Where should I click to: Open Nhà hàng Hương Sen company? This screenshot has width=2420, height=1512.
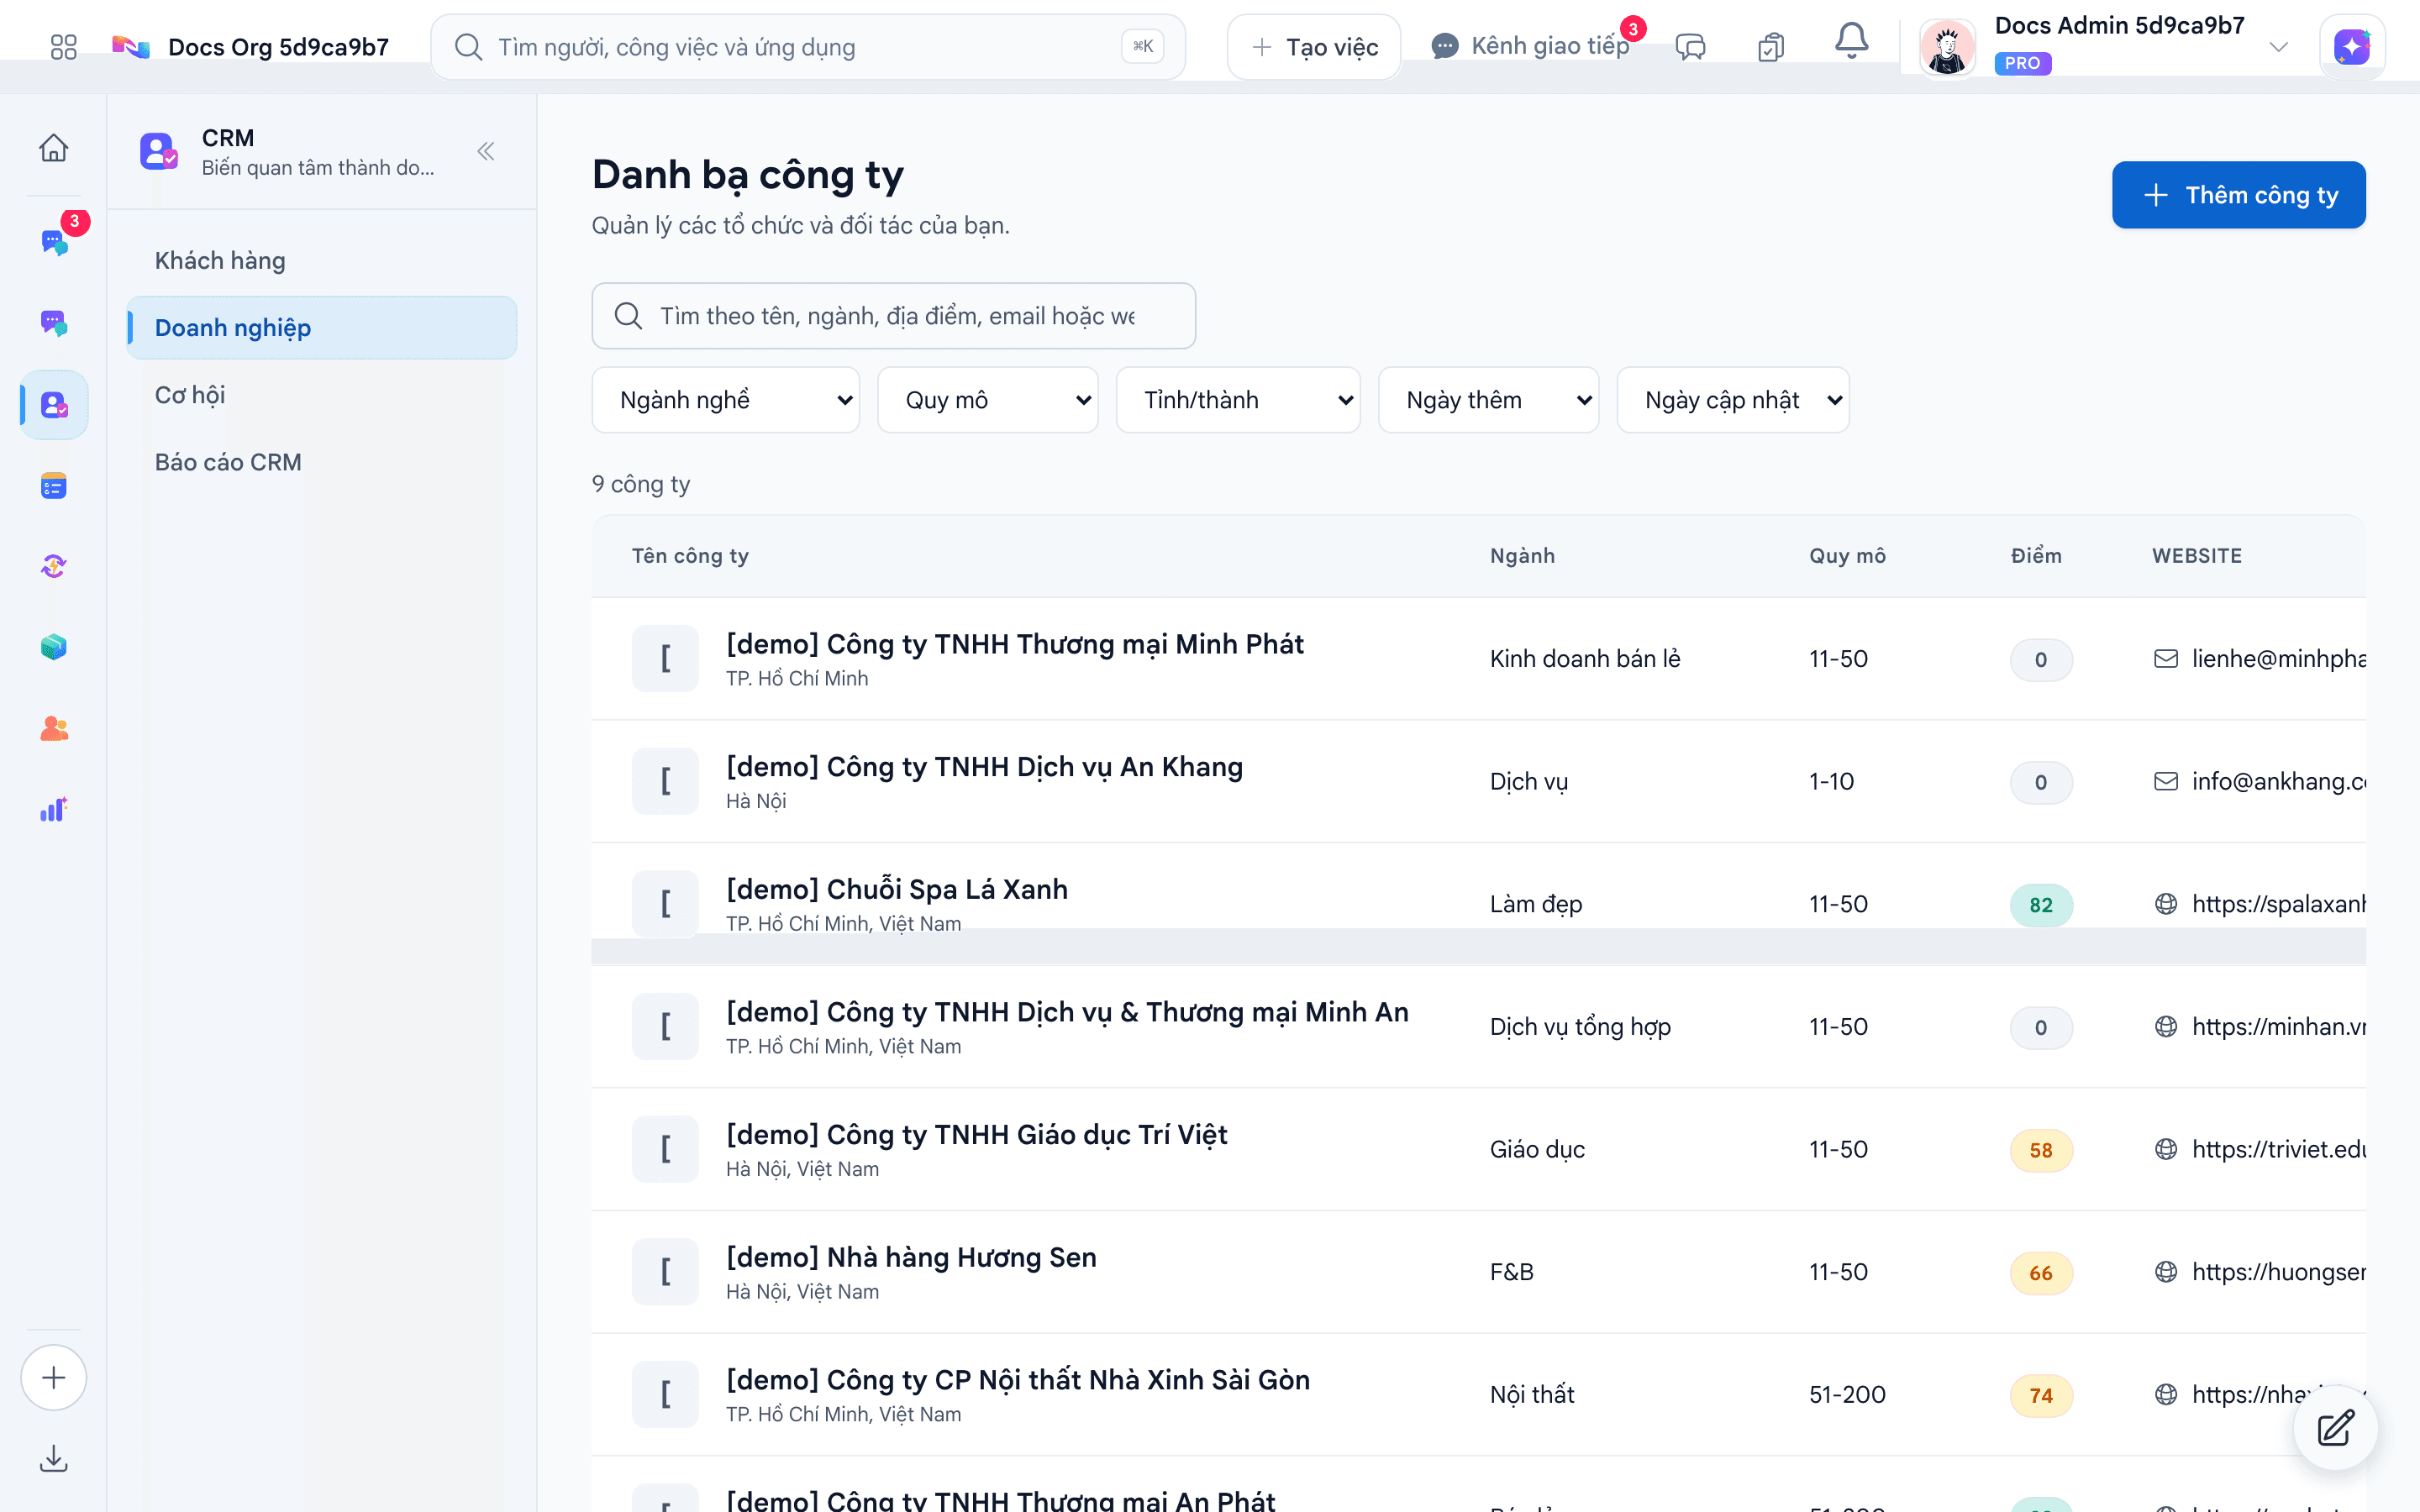tap(911, 1258)
